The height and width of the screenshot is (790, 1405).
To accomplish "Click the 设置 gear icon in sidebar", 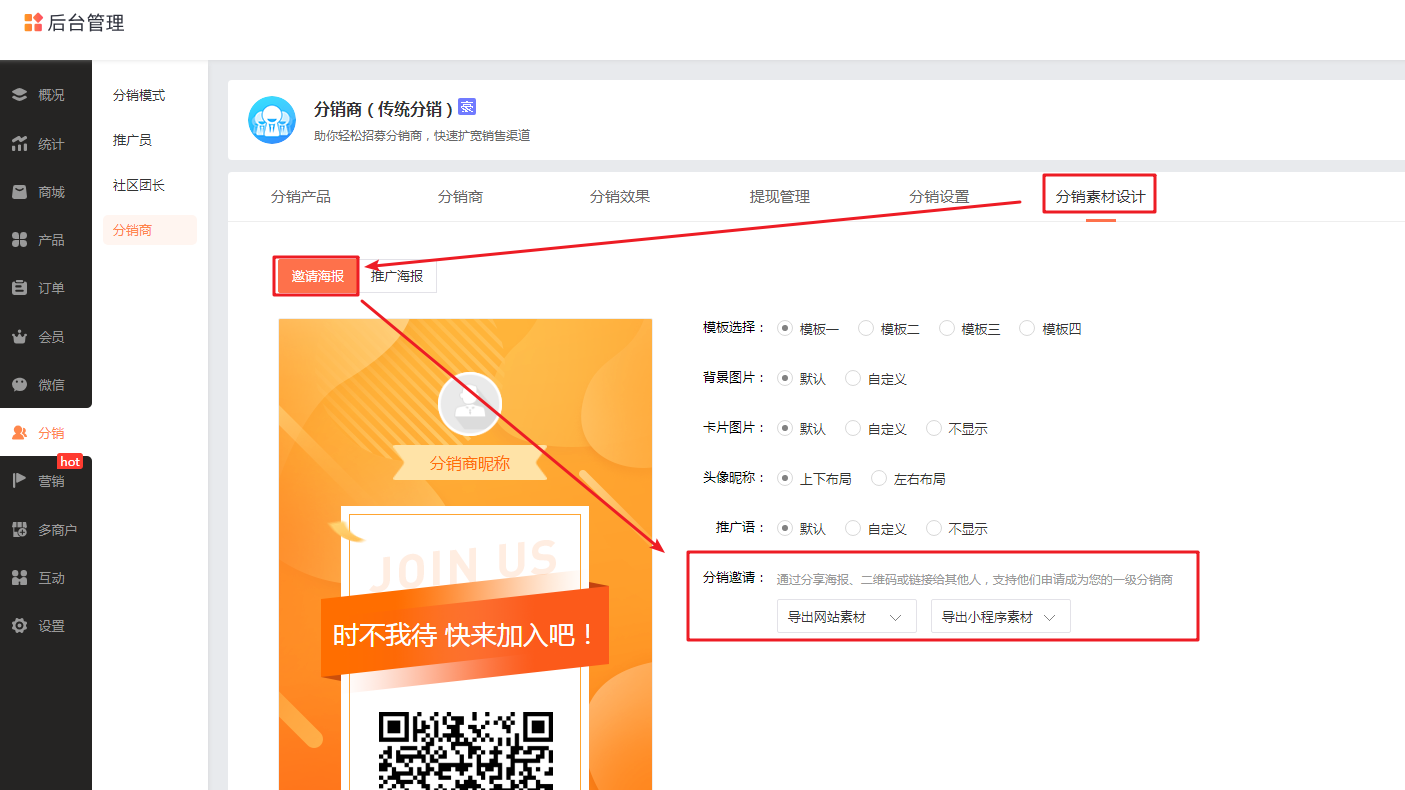I will click(x=19, y=626).
